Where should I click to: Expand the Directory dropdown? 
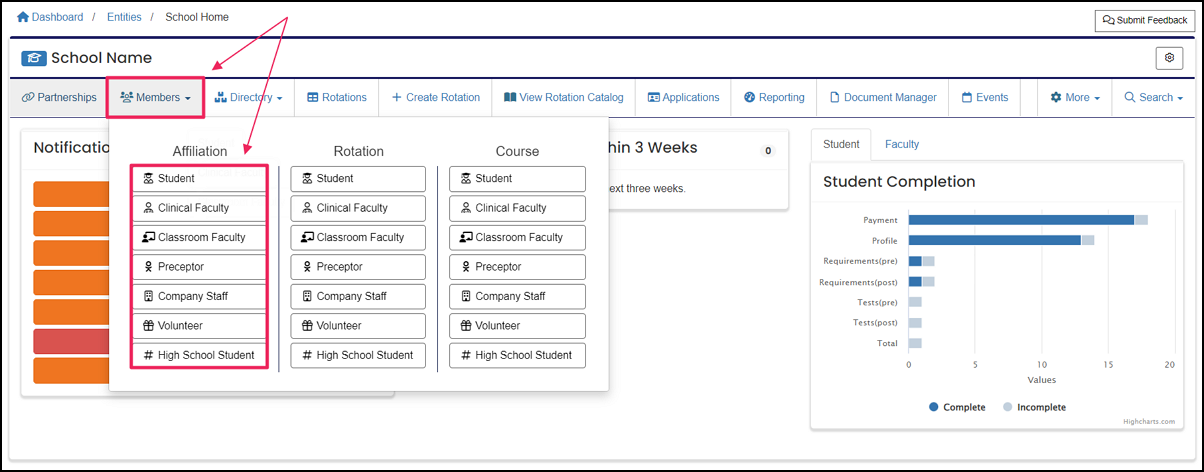tap(249, 97)
